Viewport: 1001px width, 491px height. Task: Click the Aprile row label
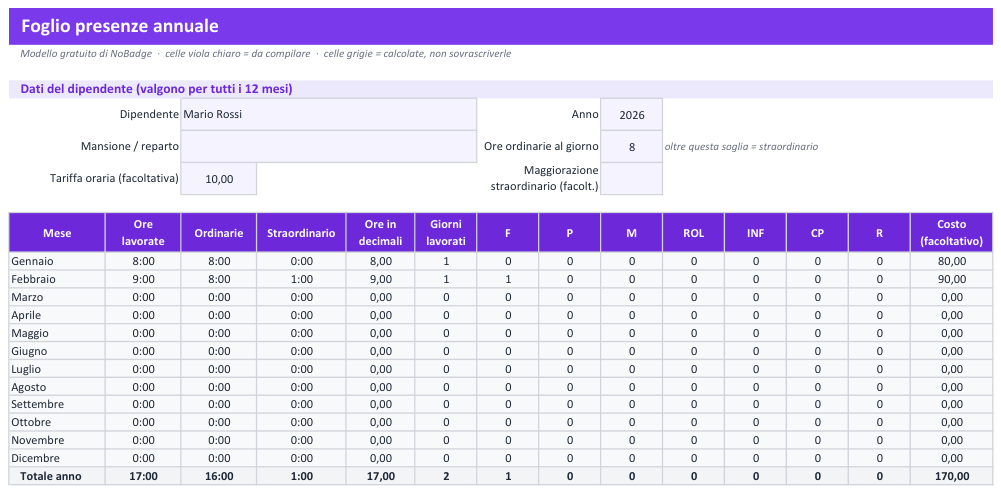pos(57,315)
